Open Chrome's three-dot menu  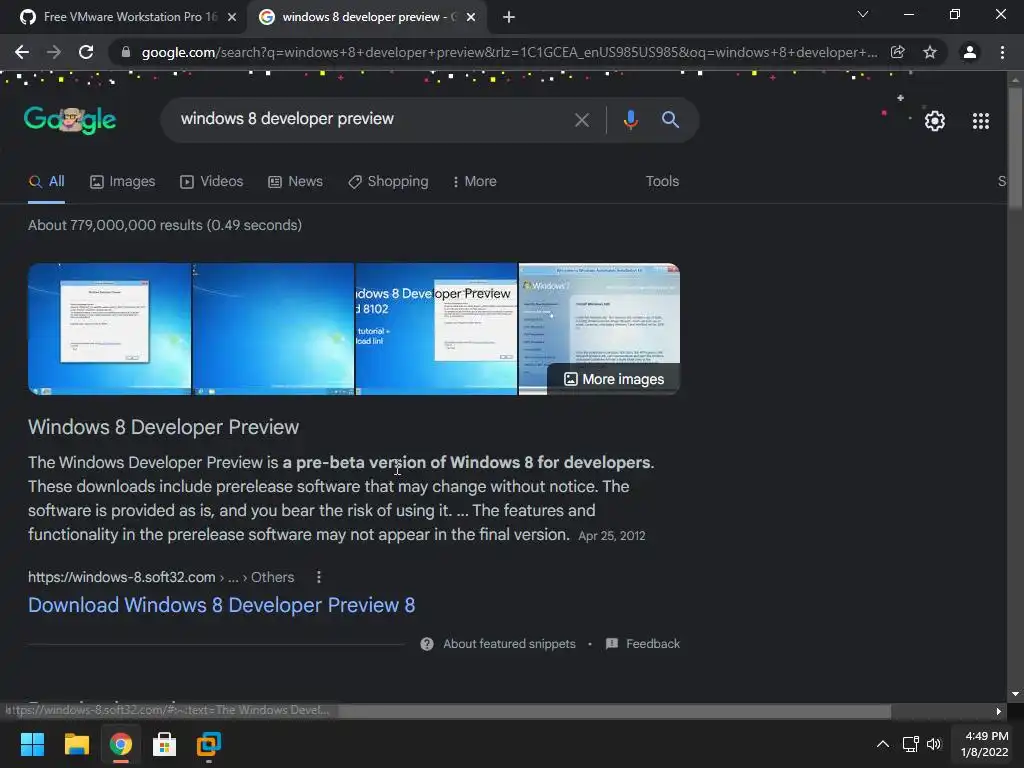tap(1002, 52)
